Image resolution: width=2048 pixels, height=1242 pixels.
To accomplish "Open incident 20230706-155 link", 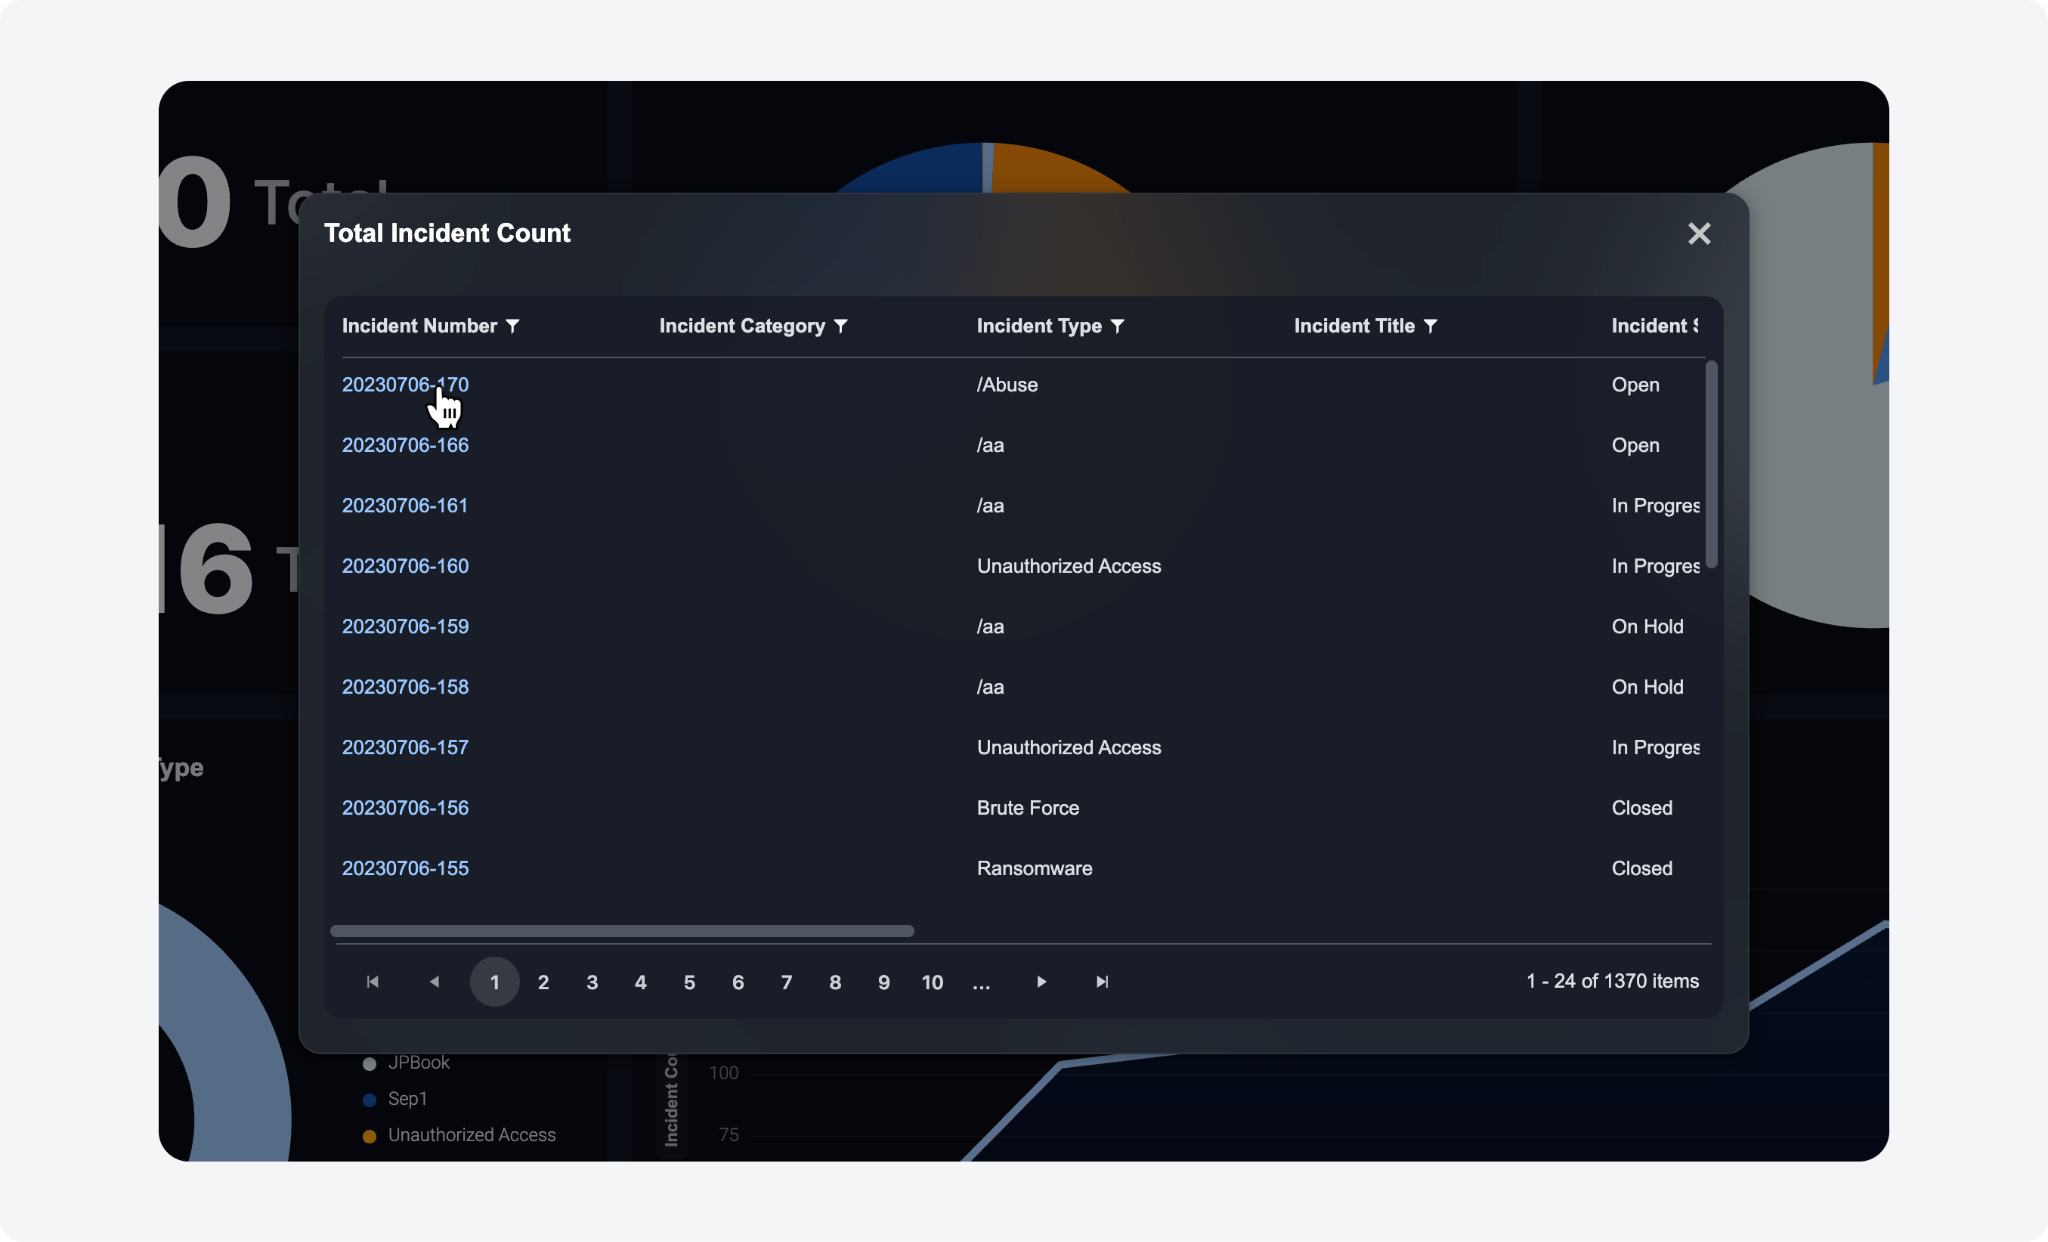I will (404, 868).
